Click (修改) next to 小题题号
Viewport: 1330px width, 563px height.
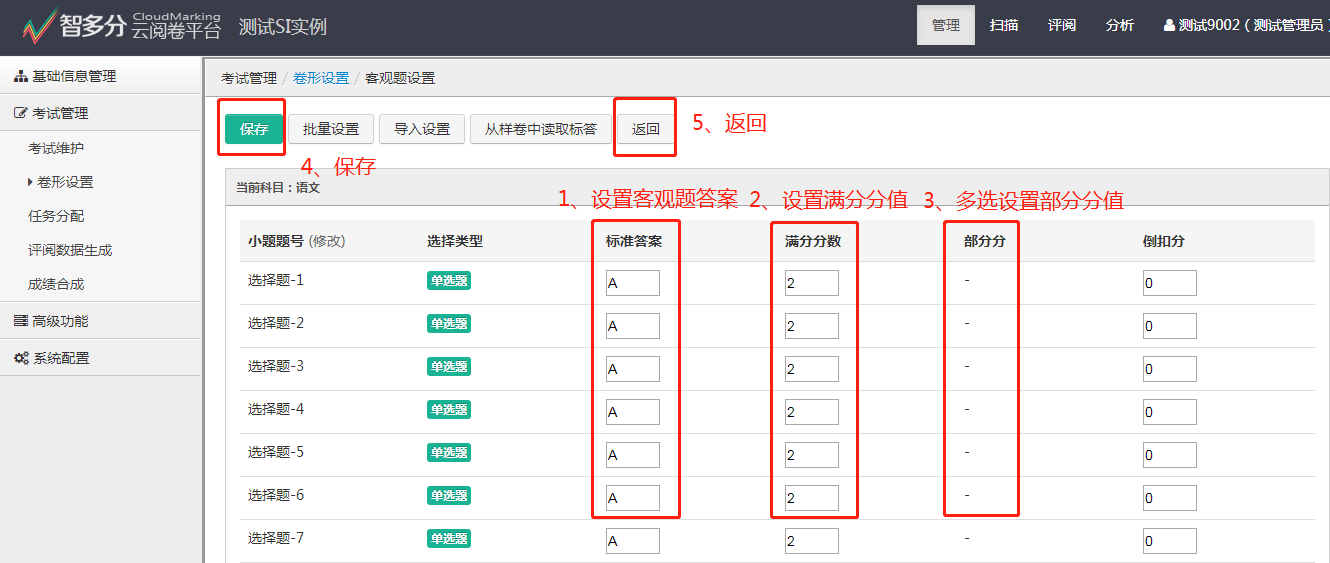(x=327, y=241)
